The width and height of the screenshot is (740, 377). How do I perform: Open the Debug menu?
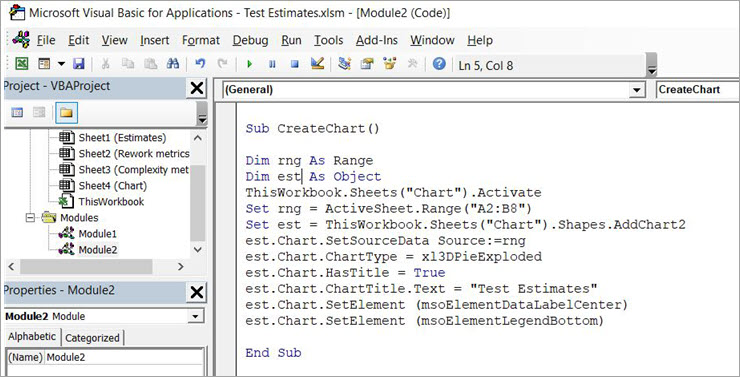[251, 41]
